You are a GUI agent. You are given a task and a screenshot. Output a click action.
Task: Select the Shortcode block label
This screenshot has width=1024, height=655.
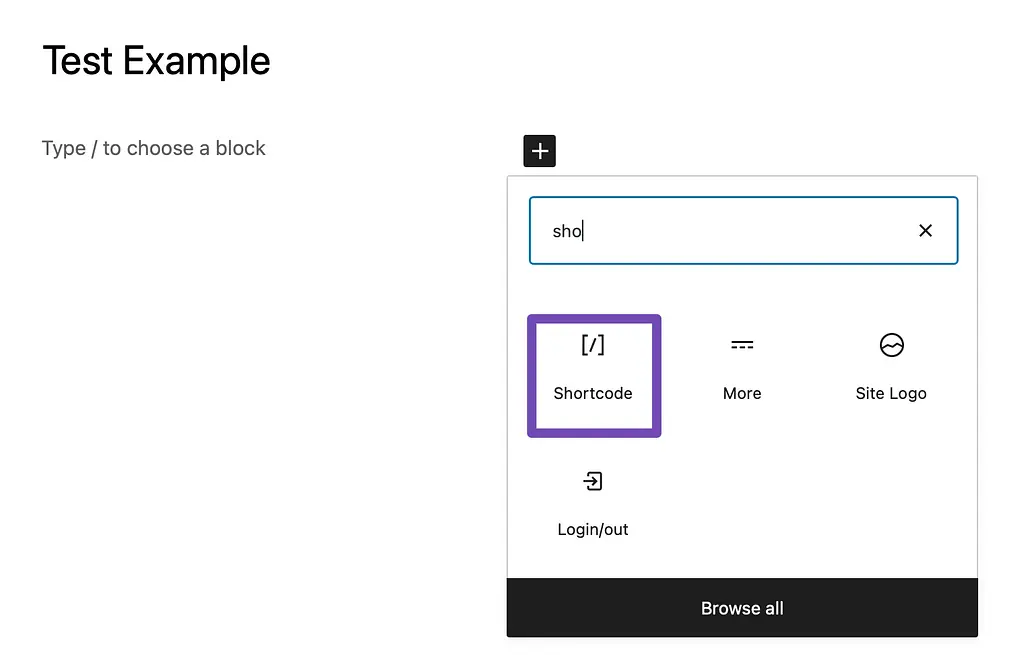[x=593, y=393]
